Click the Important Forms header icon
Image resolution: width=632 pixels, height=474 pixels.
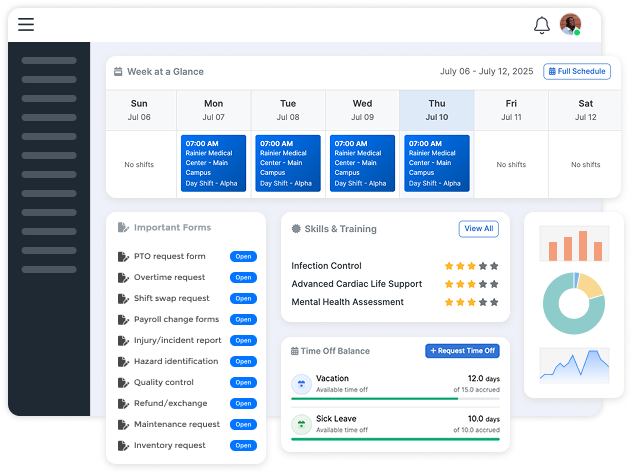click(x=123, y=227)
